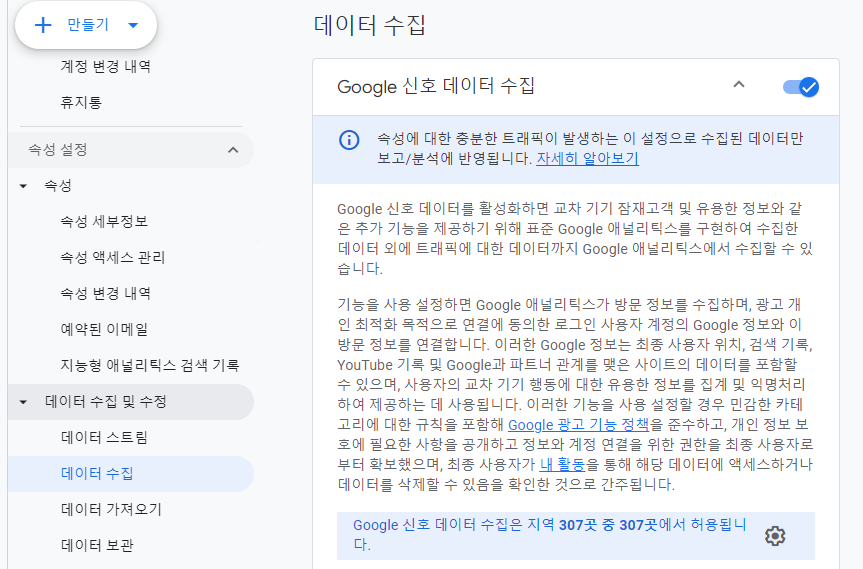This screenshot has width=863, height=569.
Task: Open the 내 활동 link
Action: (562, 464)
